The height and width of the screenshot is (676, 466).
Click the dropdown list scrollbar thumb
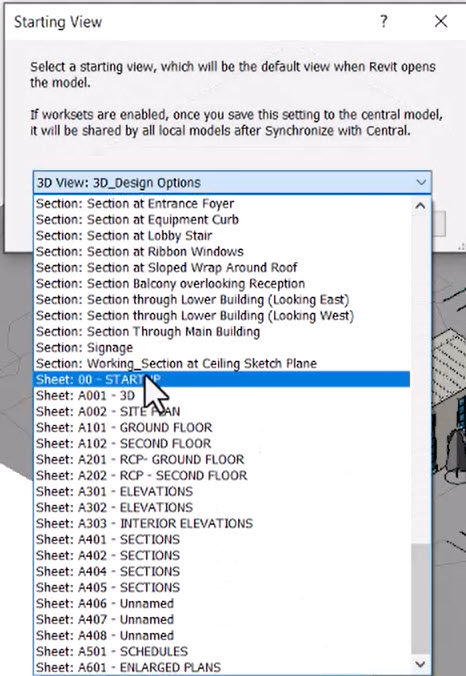[420, 599]
